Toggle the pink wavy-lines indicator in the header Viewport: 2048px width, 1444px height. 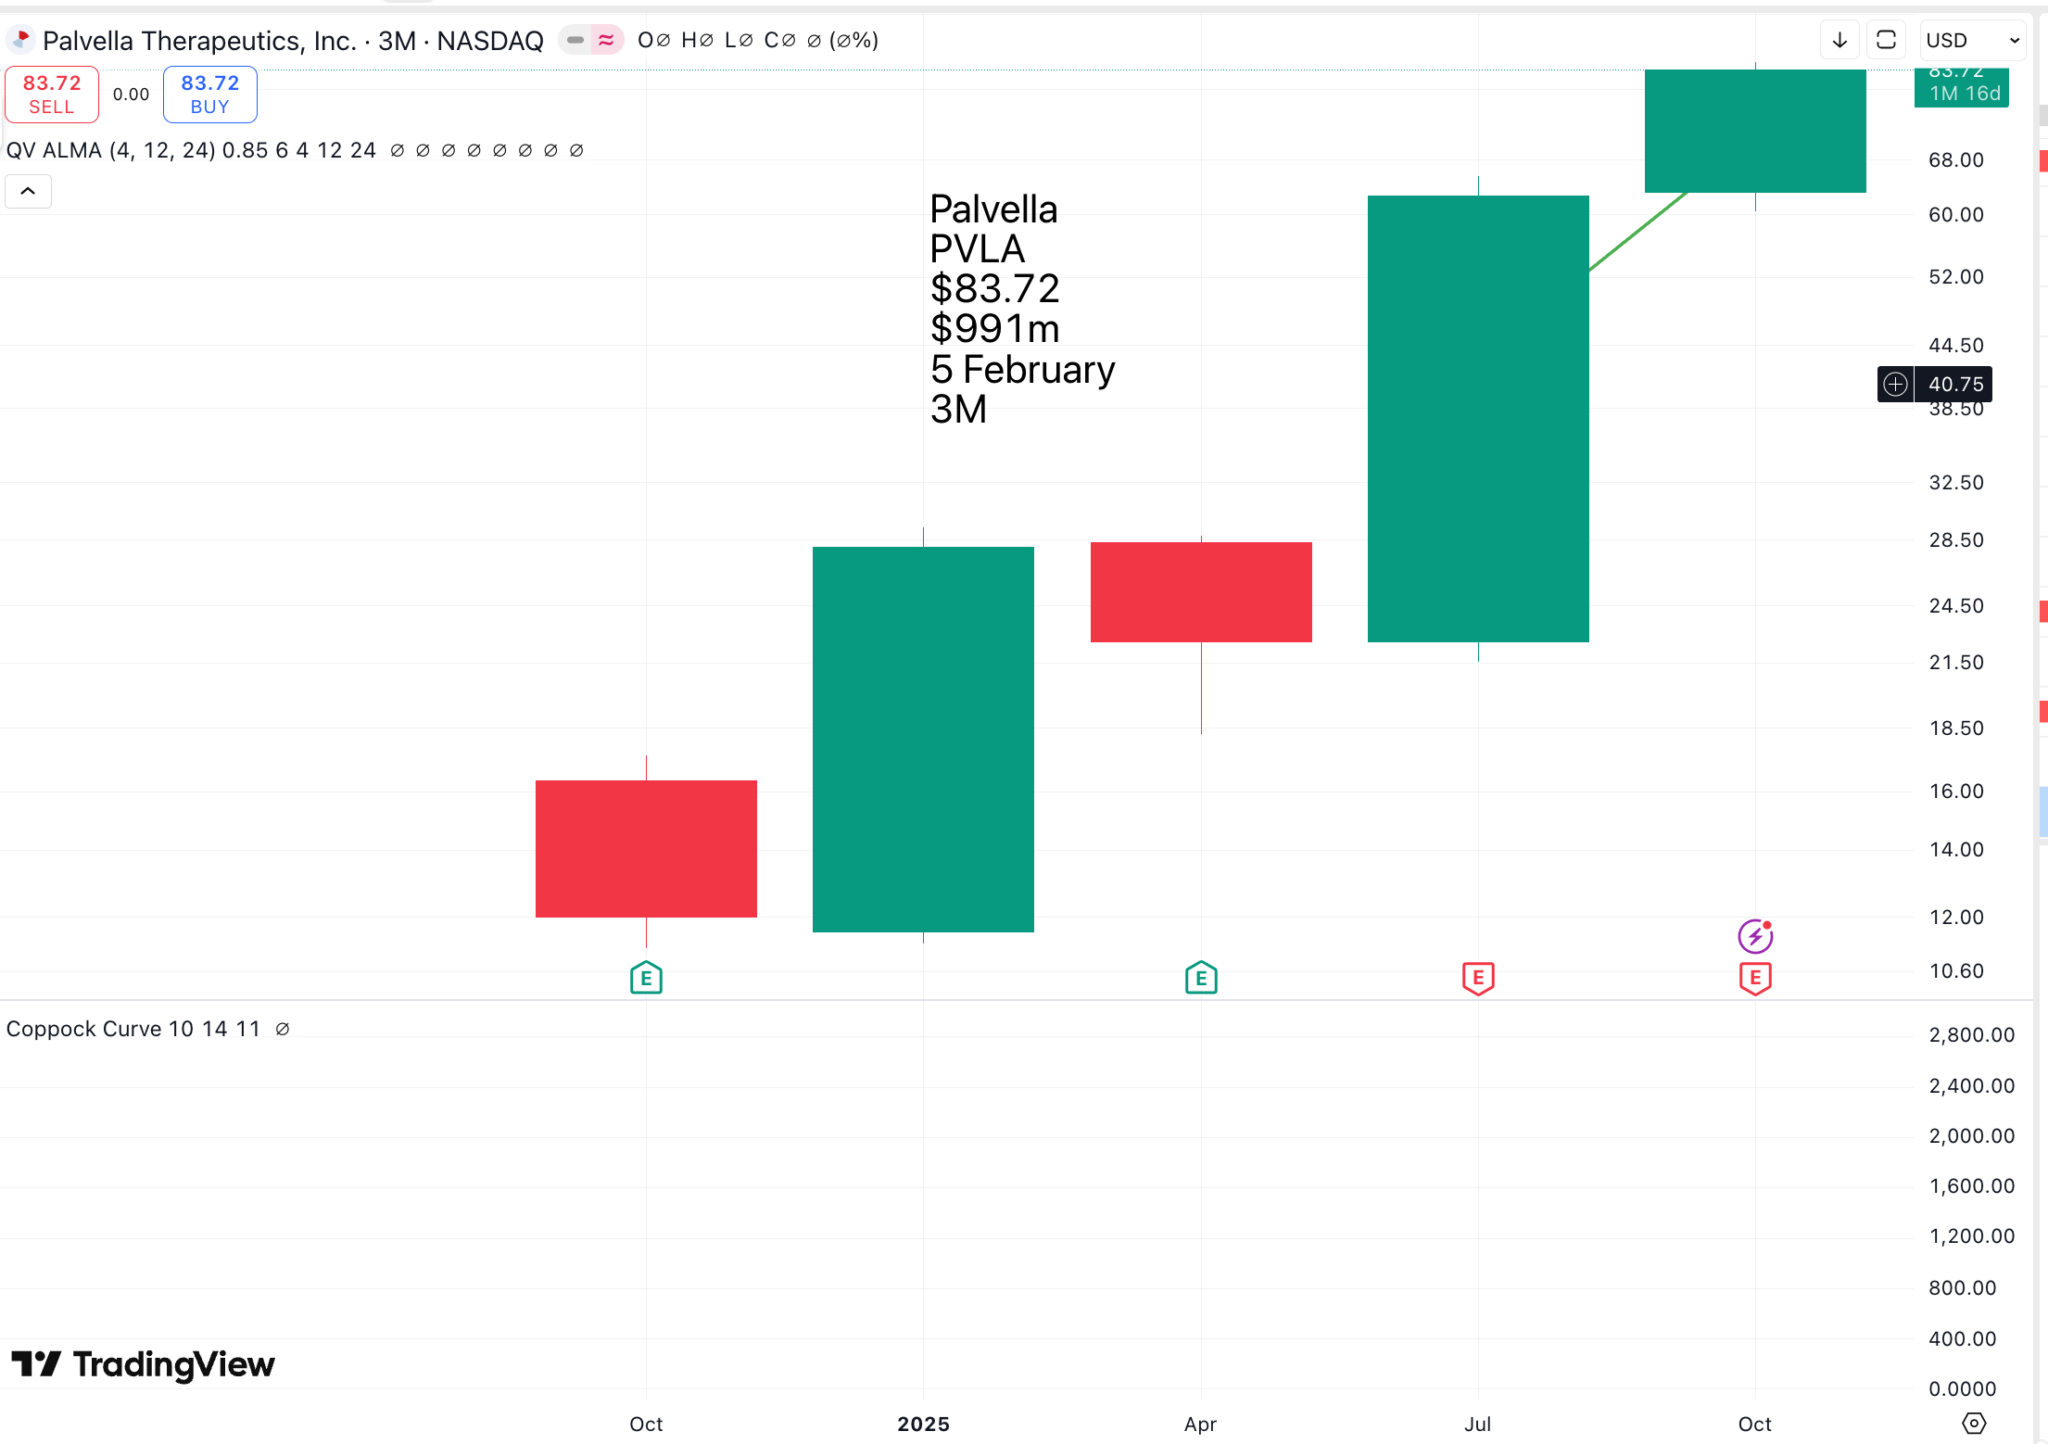(x=606, y=40)
